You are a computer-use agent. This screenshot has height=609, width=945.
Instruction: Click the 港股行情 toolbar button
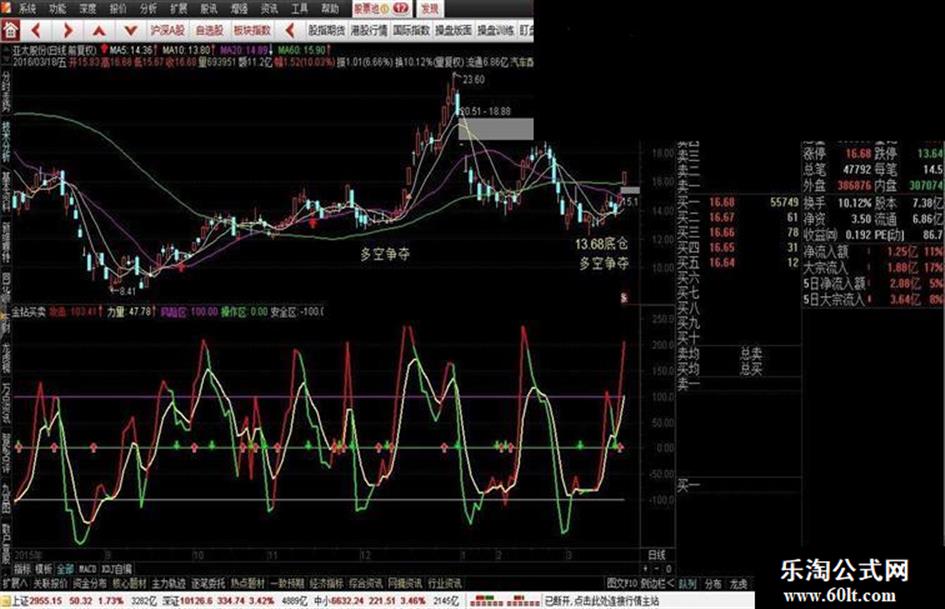point(369,30)
